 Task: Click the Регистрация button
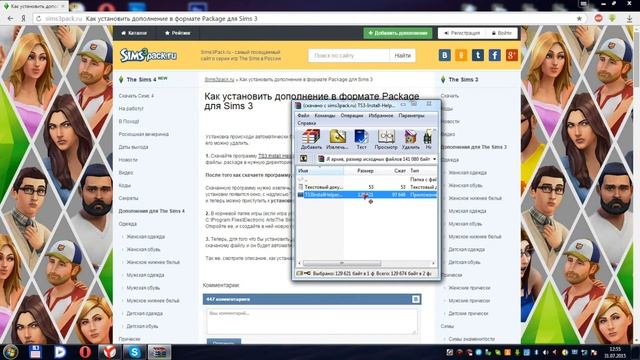point(462,33)
